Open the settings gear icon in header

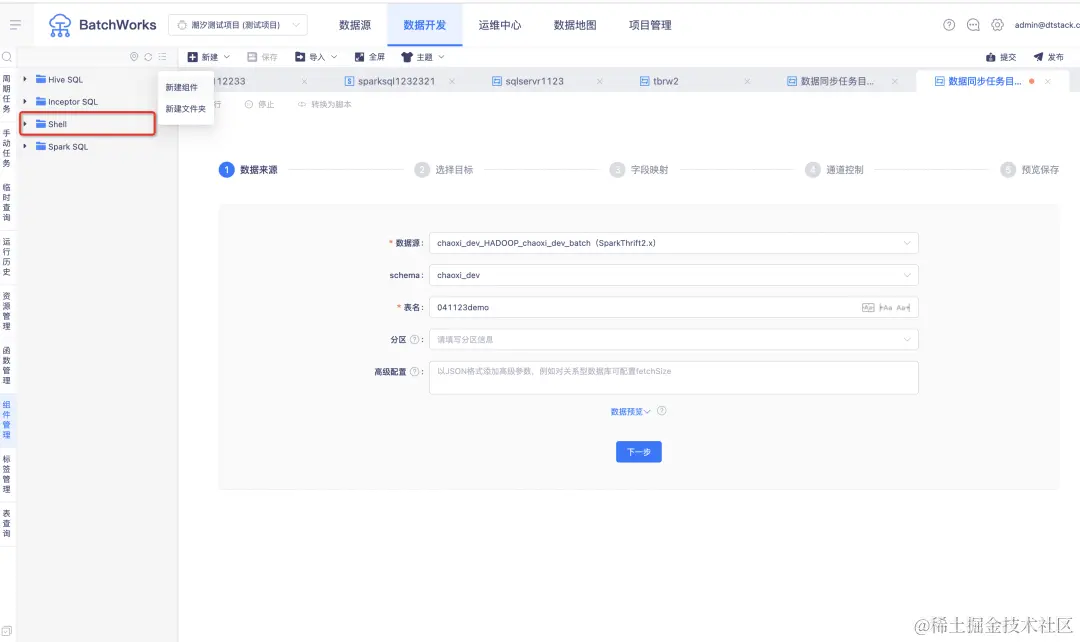pos(997,25)
